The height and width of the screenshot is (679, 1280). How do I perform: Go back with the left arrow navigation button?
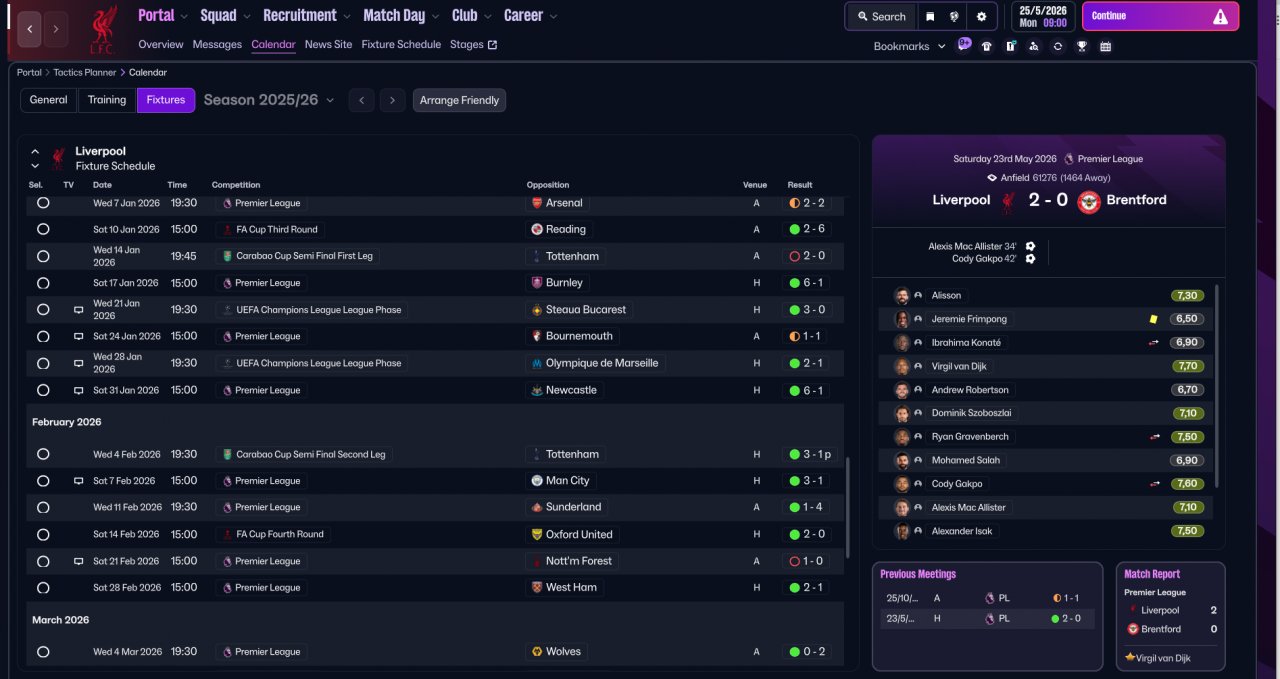coord(30,29)
